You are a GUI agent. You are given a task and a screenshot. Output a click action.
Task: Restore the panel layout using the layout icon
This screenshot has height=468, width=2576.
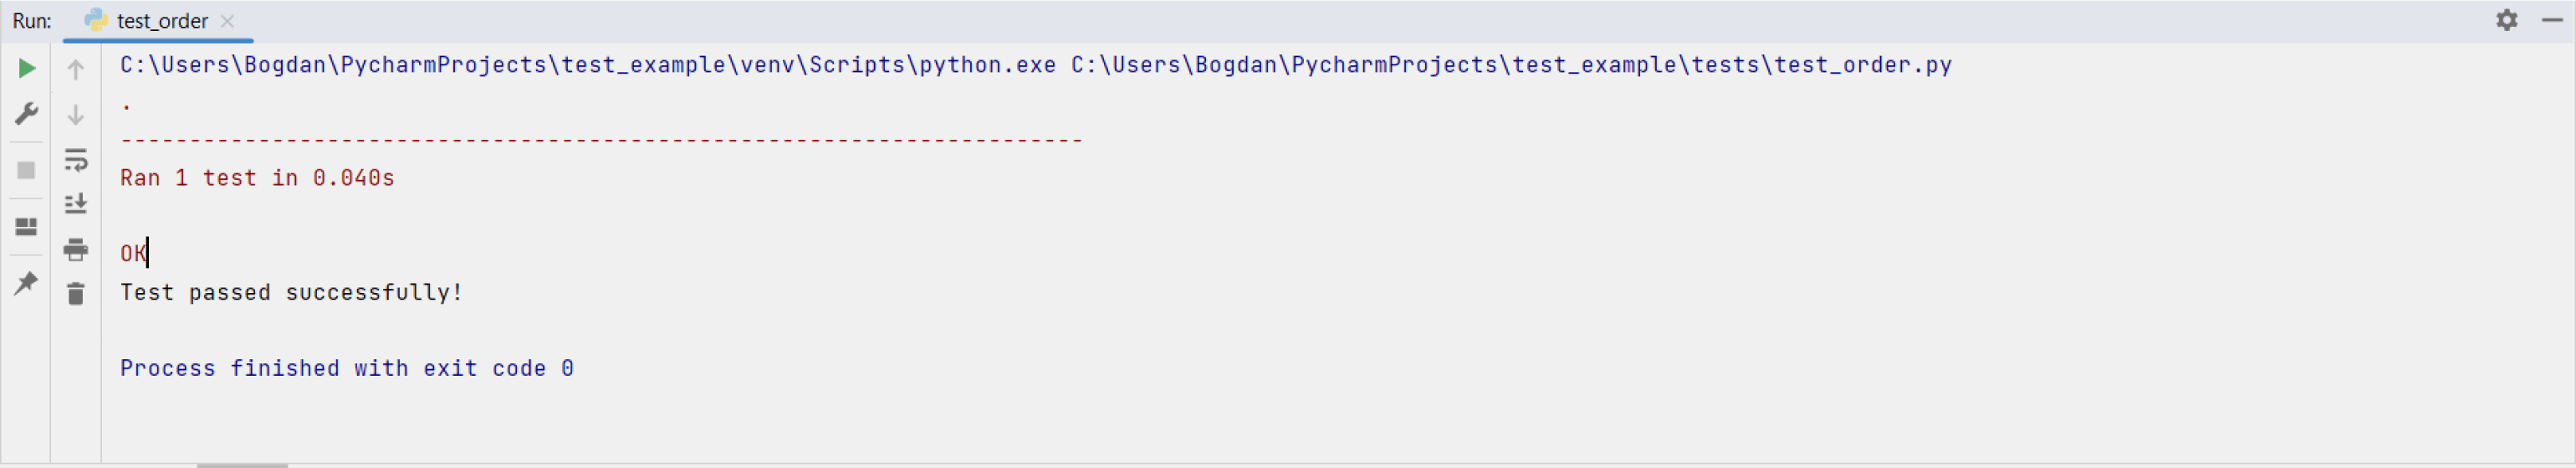pos(27,227)
